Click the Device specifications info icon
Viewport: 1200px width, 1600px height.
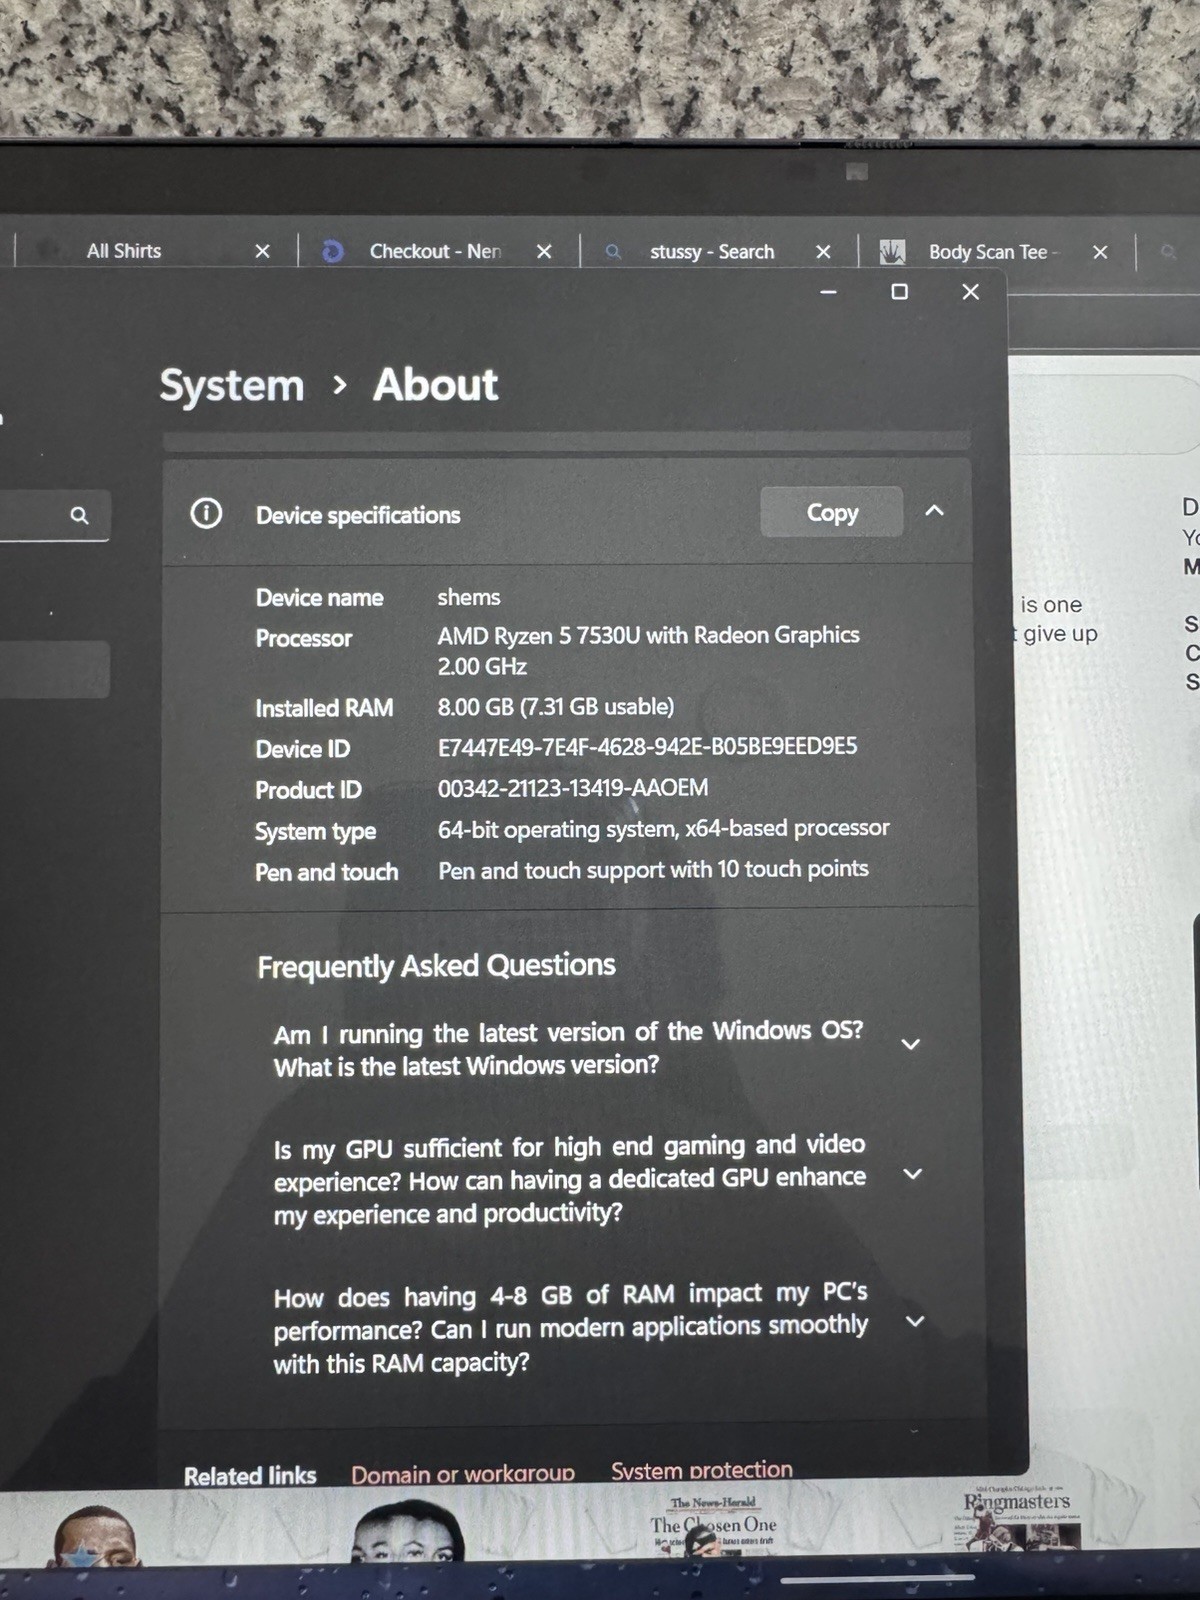click(206, 514)
